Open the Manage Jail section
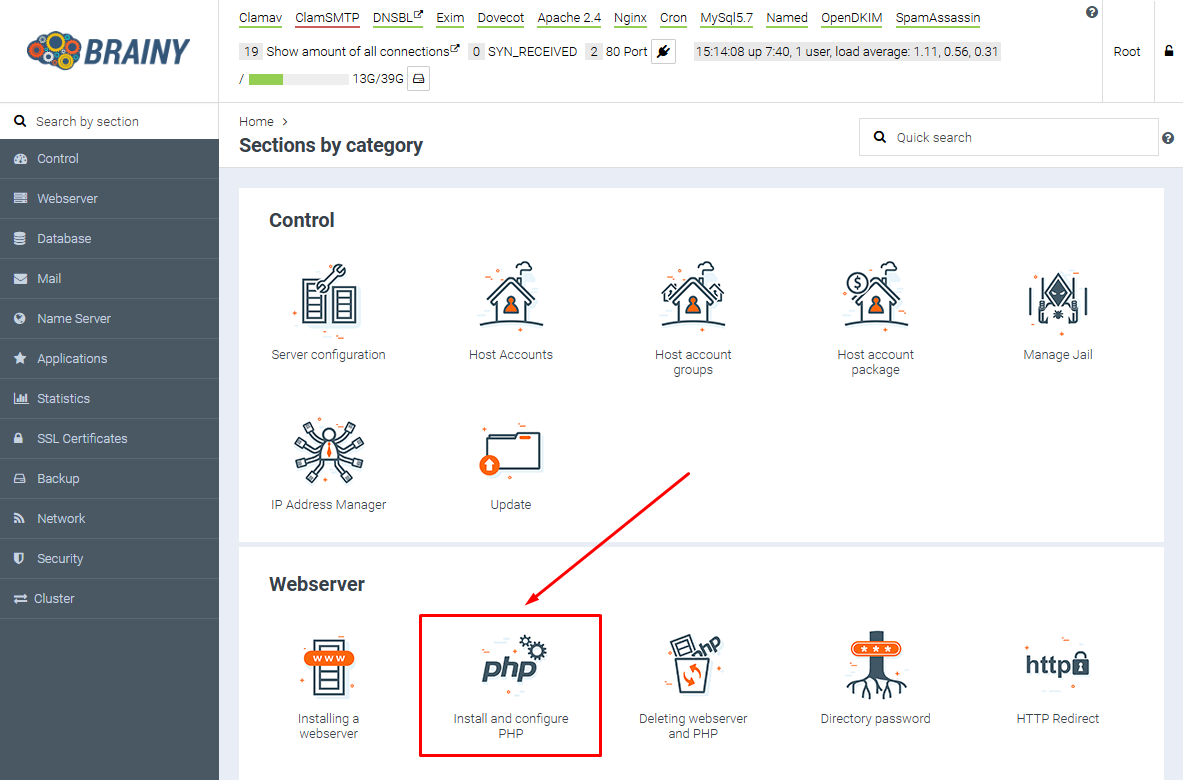This screenshot has width=1183, height=780. (1058, 311)
